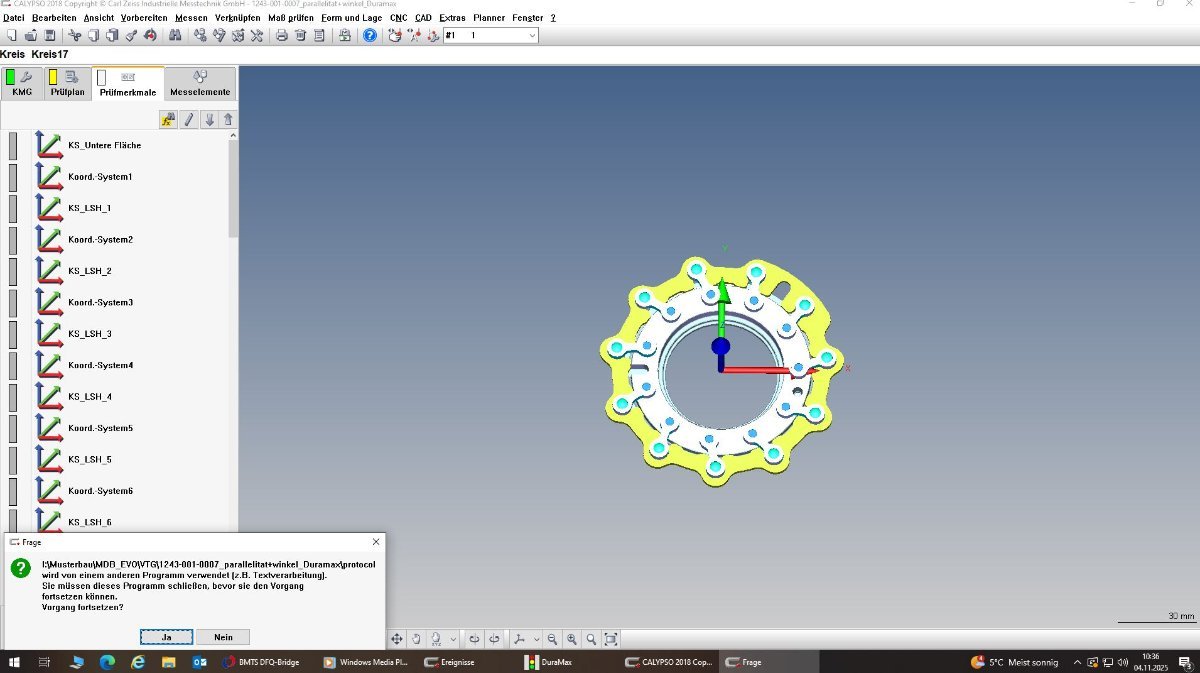Click Nein in the Frage dialog
Screen dimensions: 1200x673
tap(223, 637)
